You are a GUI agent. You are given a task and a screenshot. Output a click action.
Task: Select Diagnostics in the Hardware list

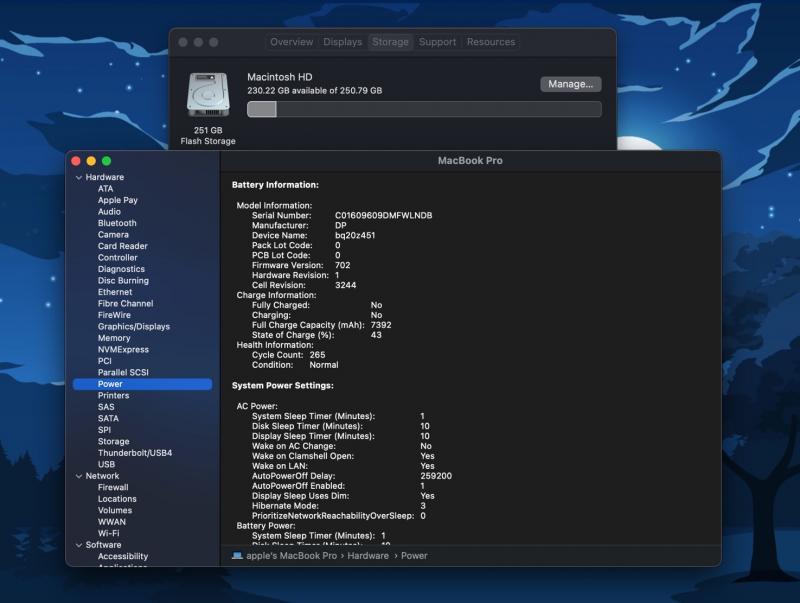pos(121,269)
